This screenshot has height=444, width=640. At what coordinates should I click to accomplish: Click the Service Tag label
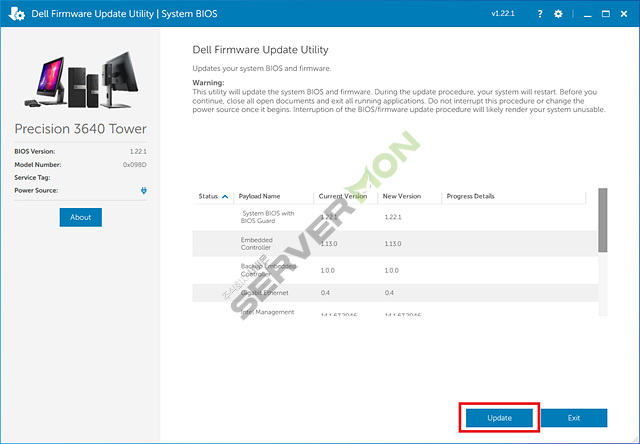[x=32, y=178]
